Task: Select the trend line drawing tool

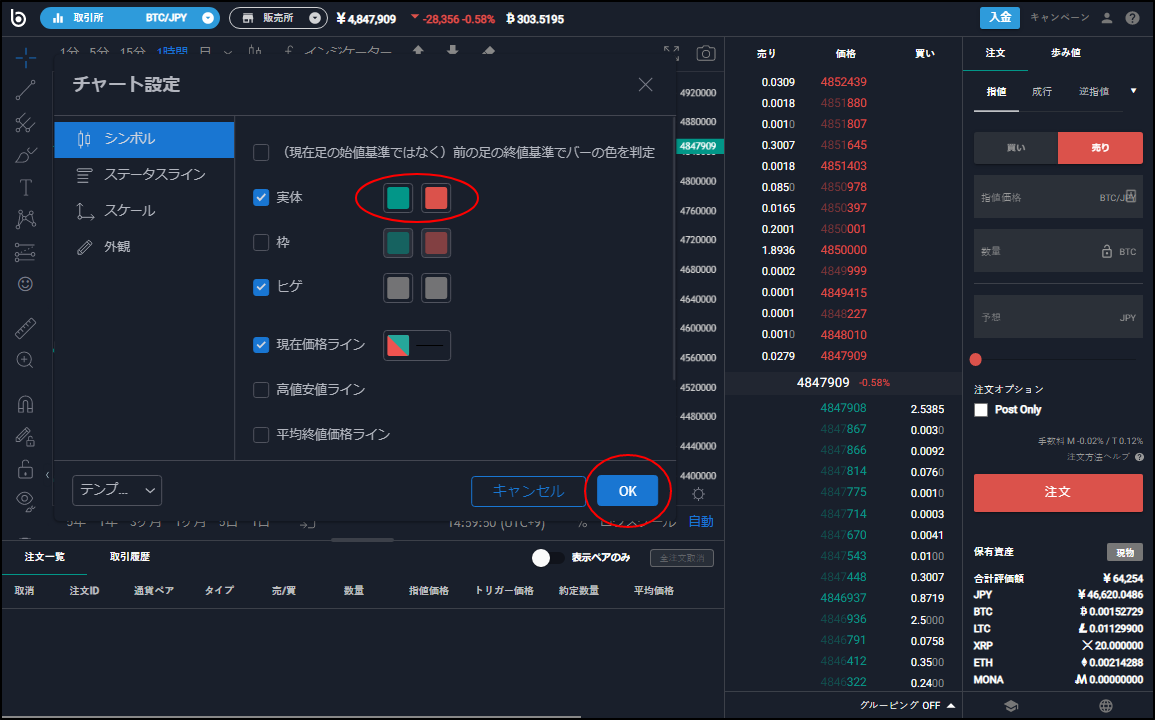Action: [25, 90]
